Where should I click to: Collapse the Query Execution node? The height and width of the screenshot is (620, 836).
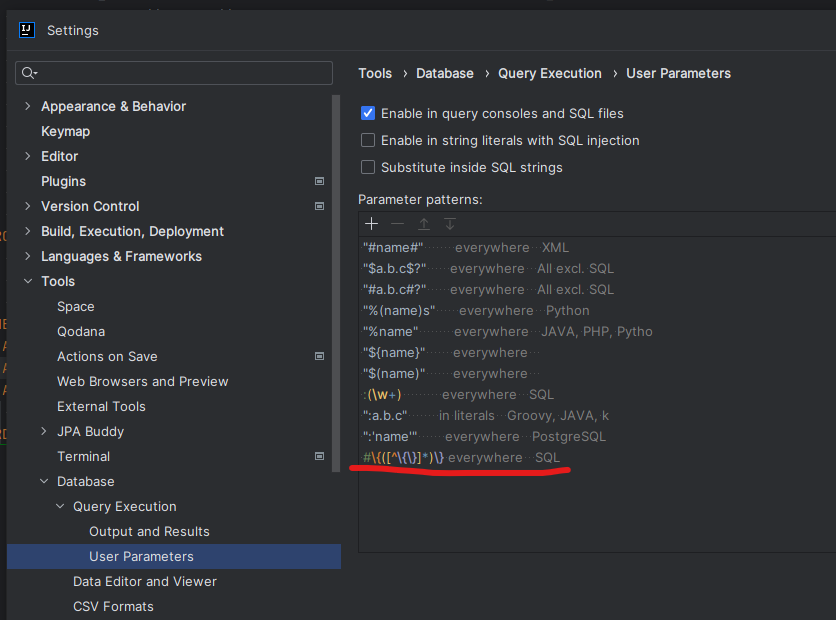60,506
